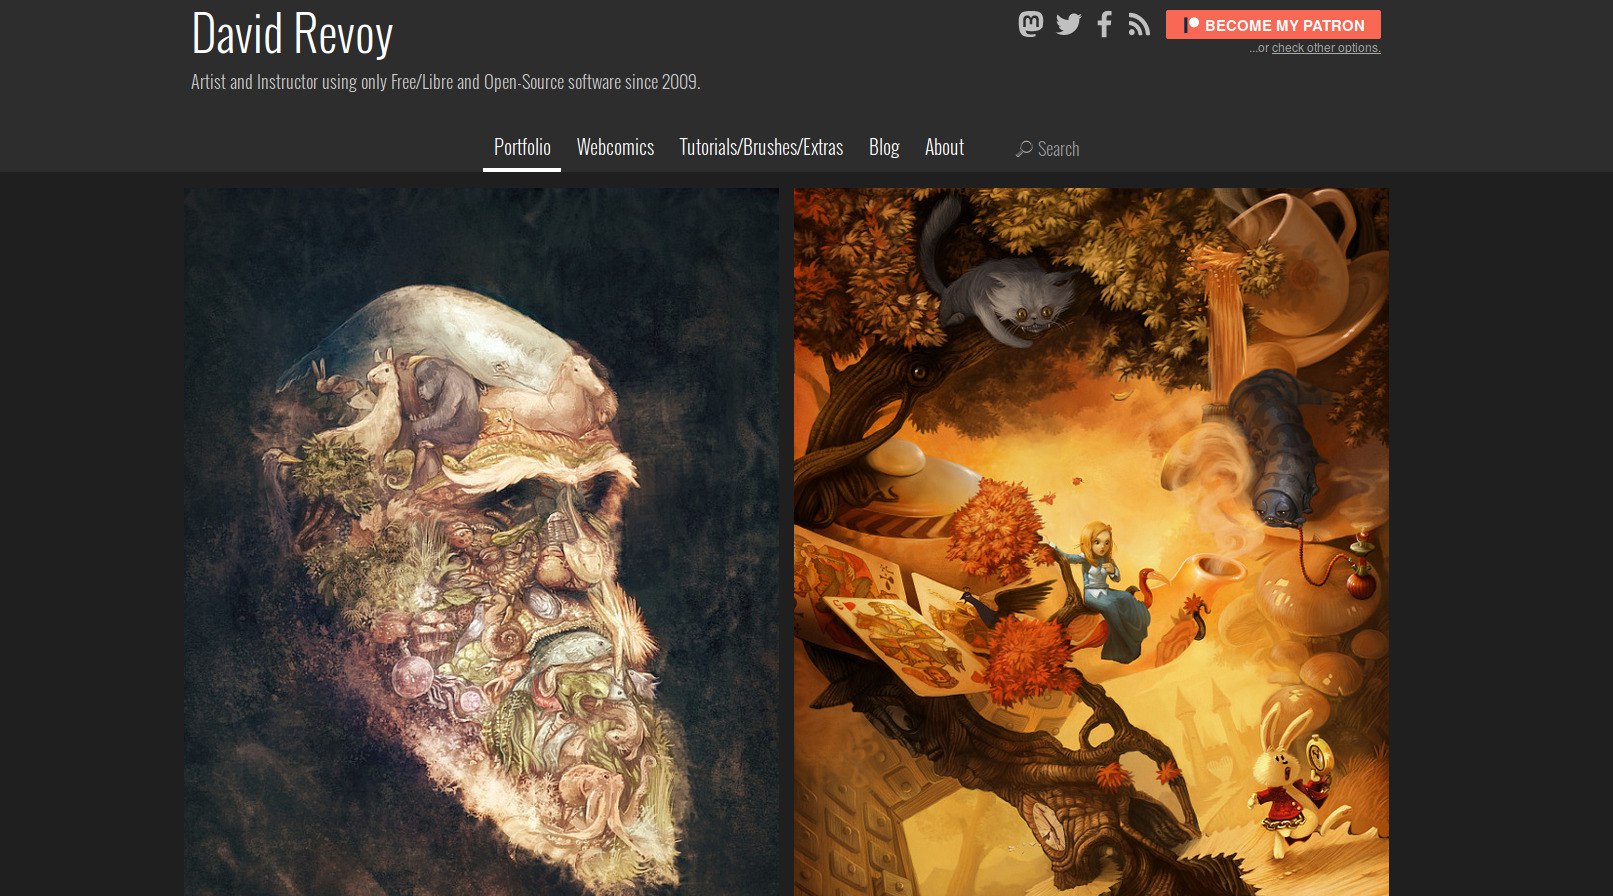
Task: Click Become My Patron button
Action: (x=1273, y=25)
